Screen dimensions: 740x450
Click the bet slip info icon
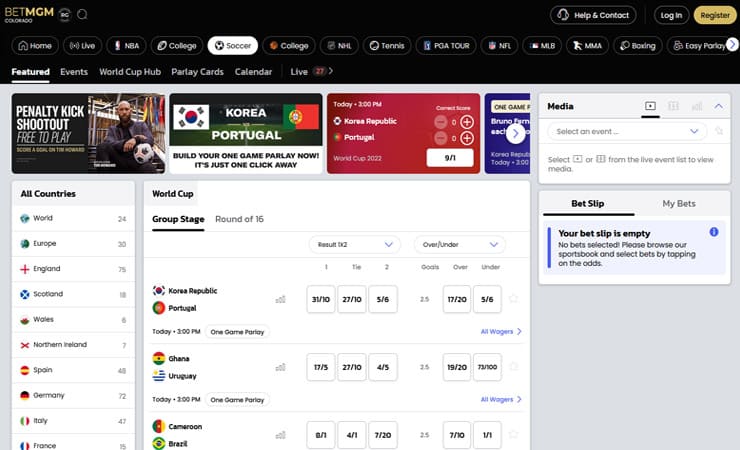[714, 232]
